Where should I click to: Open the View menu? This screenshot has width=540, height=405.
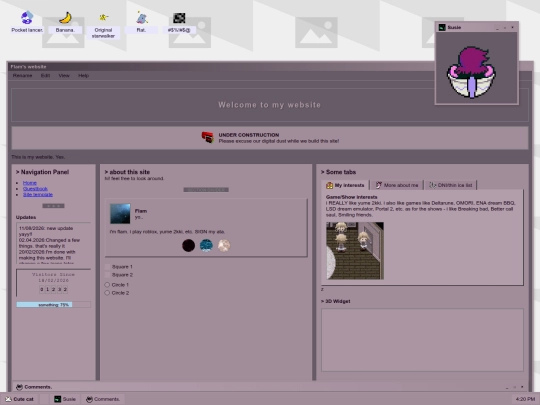tap(64, 75)
